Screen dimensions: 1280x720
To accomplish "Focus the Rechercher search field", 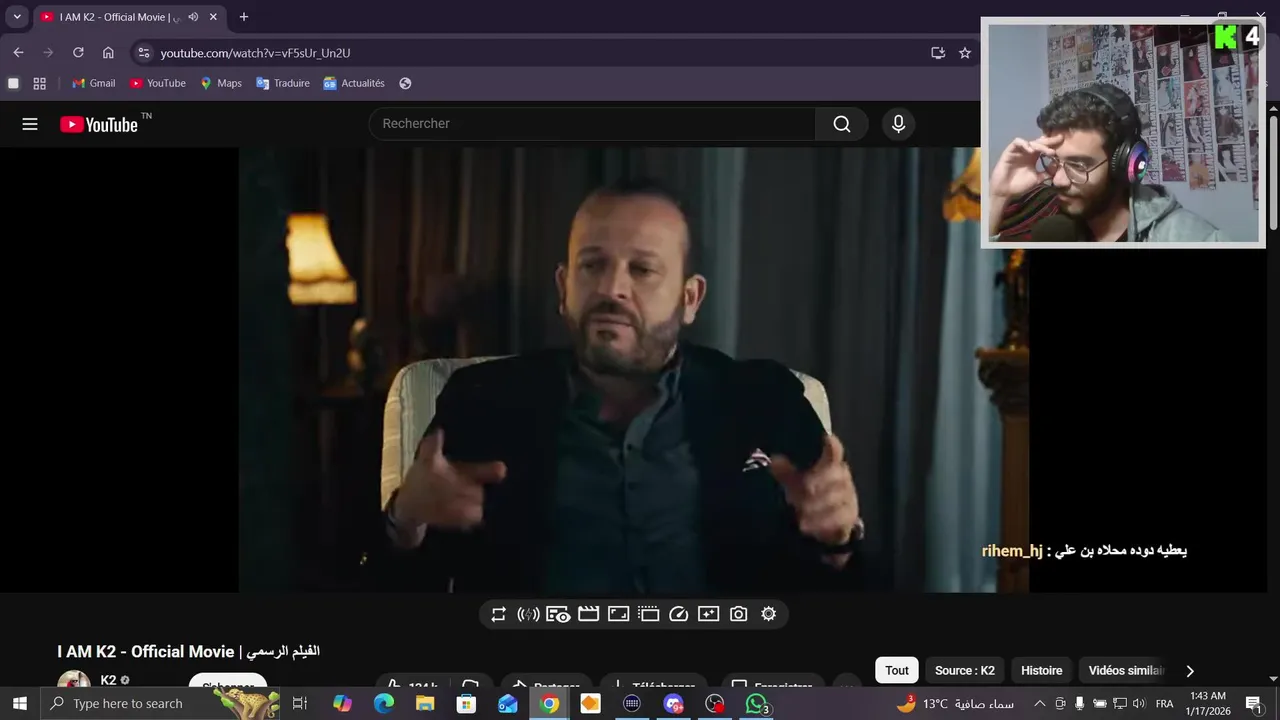I will pyautogui.click(x=592, y=124).
